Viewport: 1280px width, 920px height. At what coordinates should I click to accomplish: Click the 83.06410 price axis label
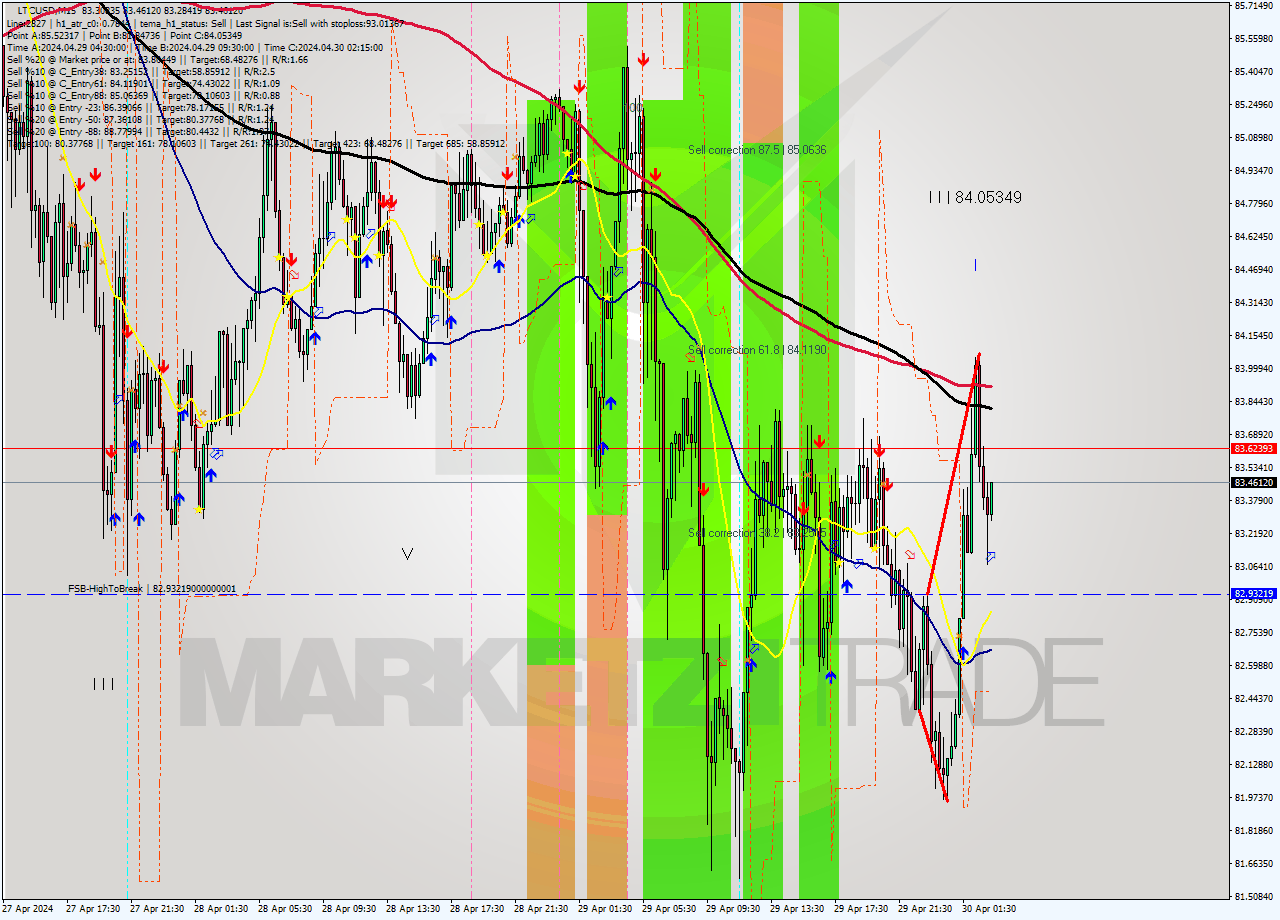1254,566
